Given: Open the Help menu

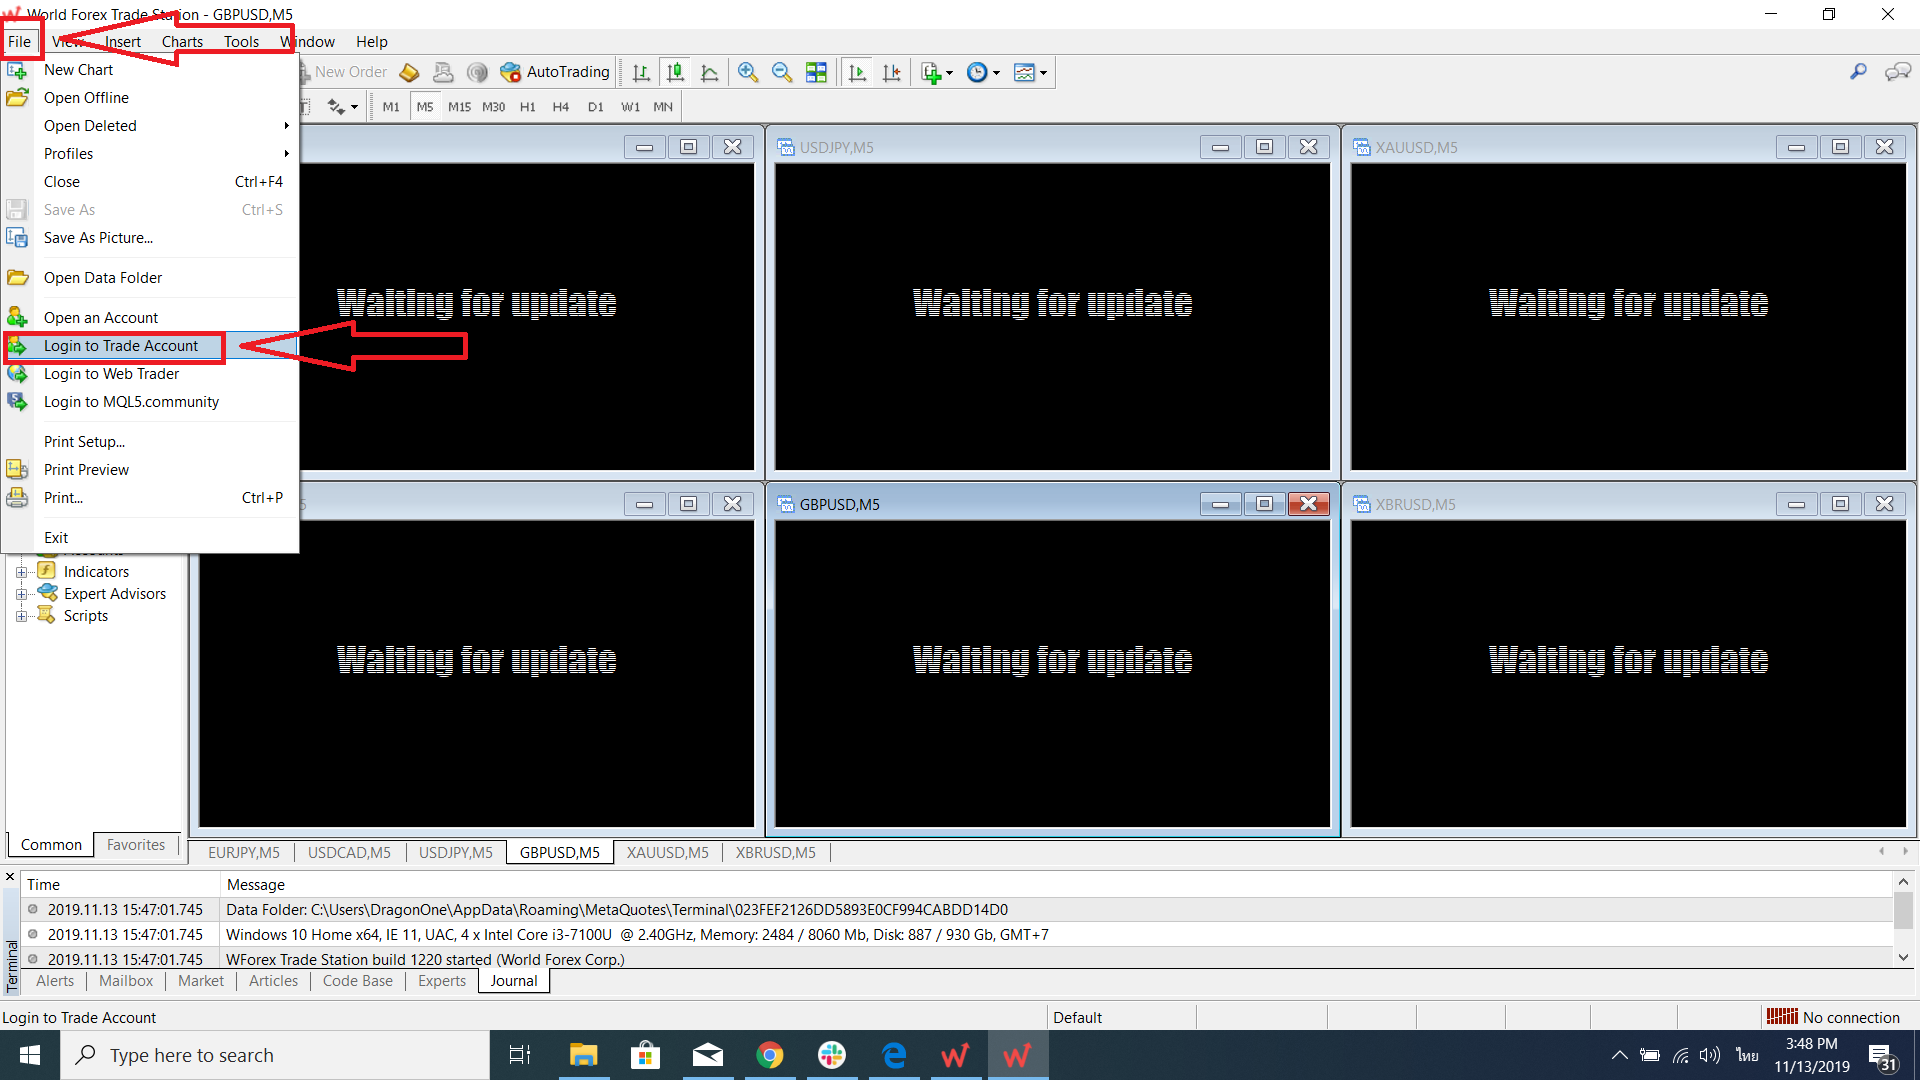Looking at the screenshot, I should [371, 42].
